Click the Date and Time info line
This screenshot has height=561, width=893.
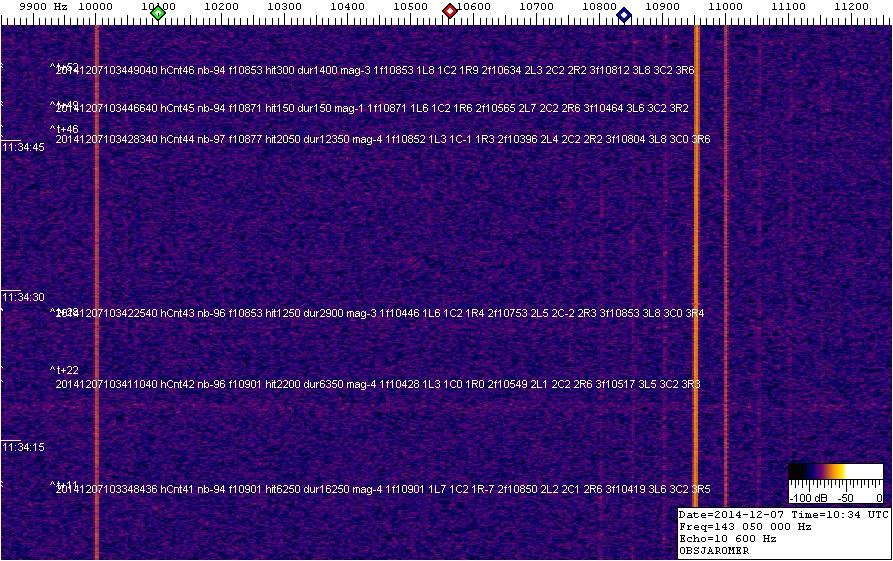pos(783,513)
